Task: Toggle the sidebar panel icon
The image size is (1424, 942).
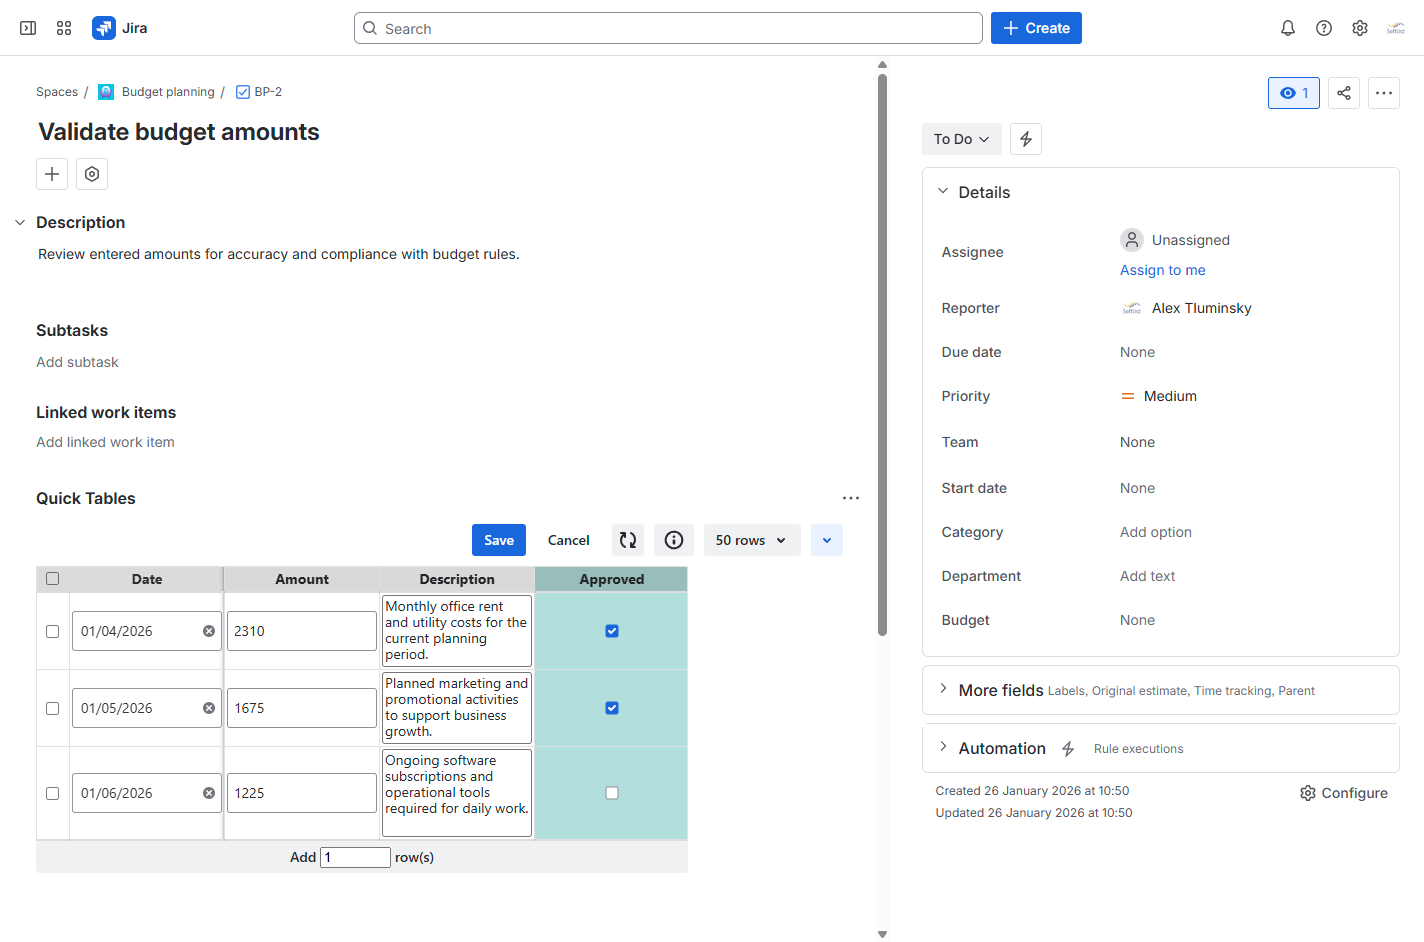Action: point(28,28)
